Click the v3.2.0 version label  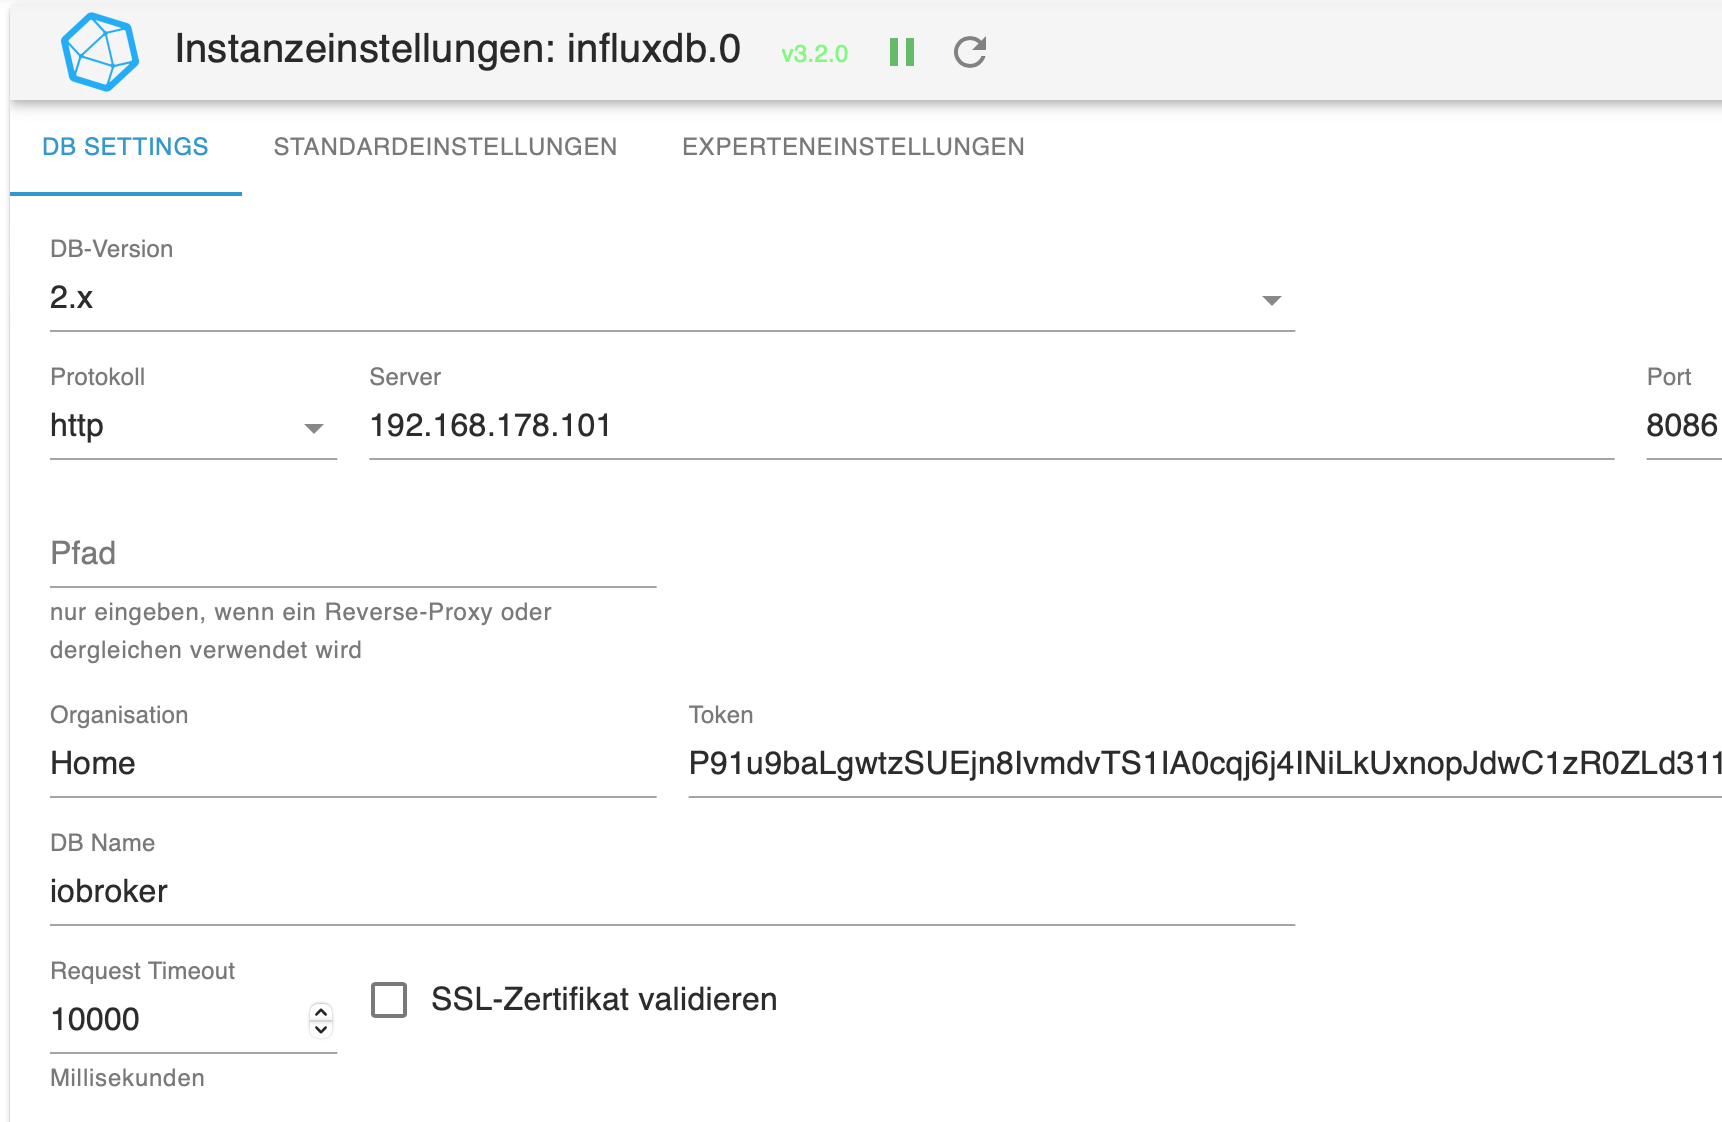[x=814, y=54]
